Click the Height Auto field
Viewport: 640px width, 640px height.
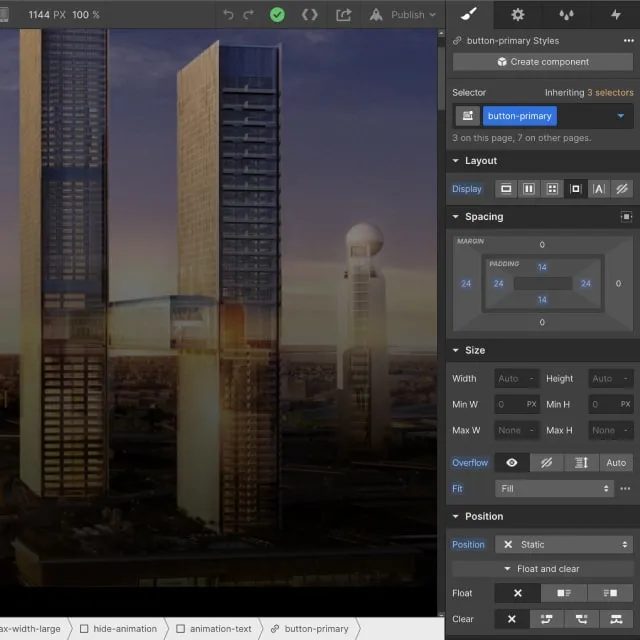pyautogui.click(x=611, y=379)
